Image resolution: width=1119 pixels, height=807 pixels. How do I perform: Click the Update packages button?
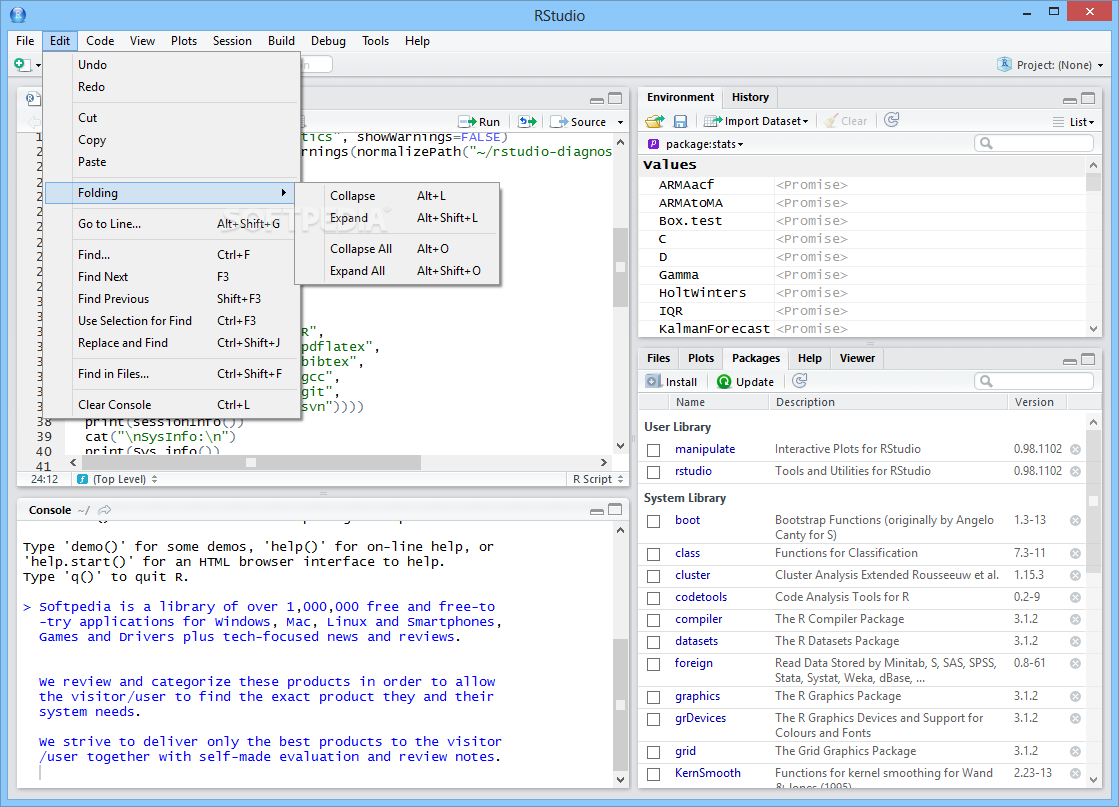click(x=745, y=382)
